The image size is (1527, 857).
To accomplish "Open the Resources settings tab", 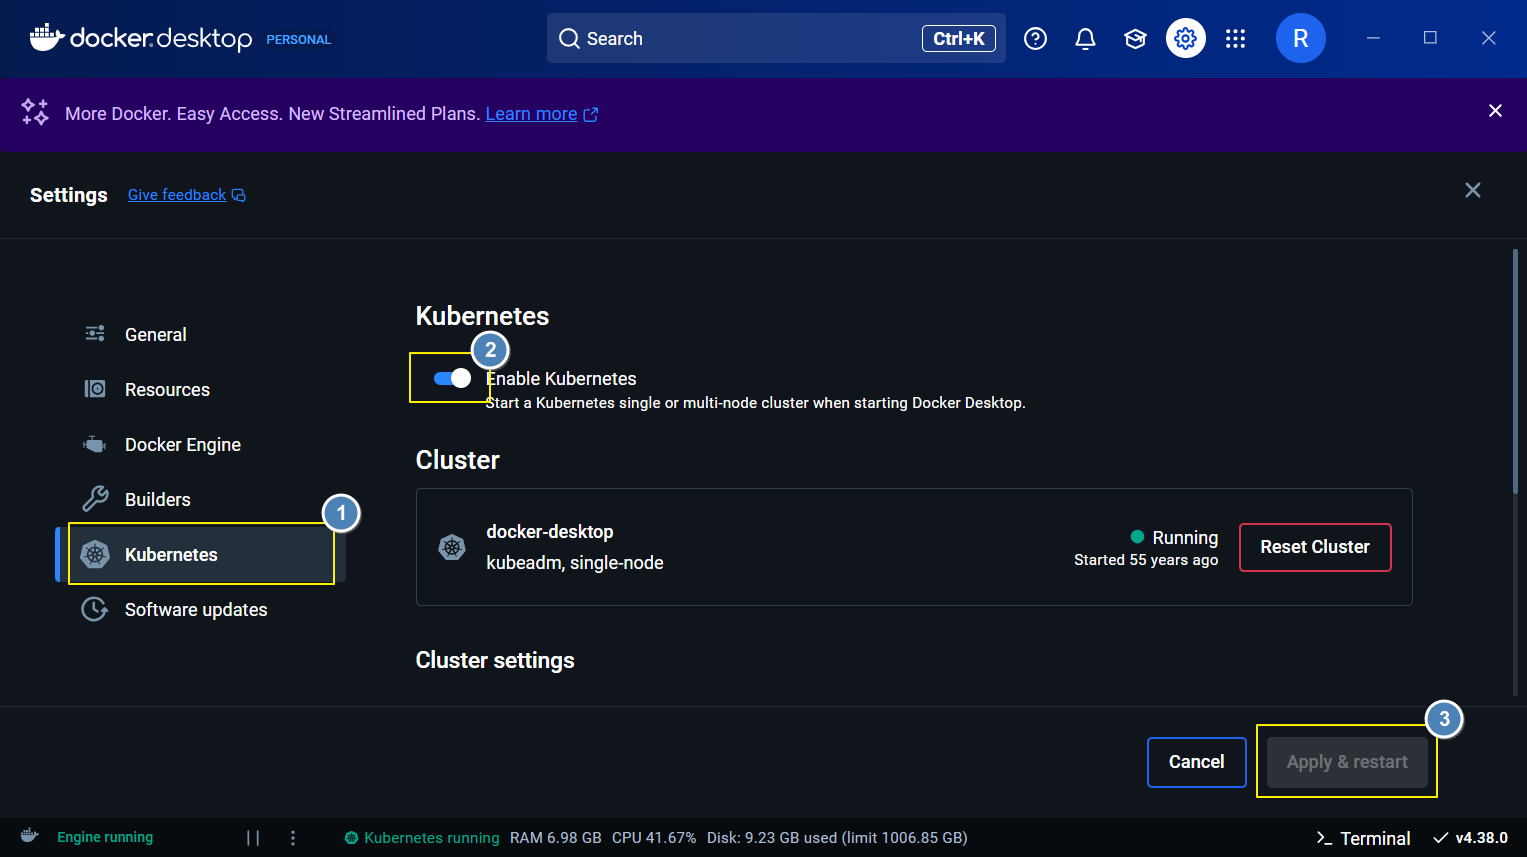I will pyautogui.click(x=200, y=389).
